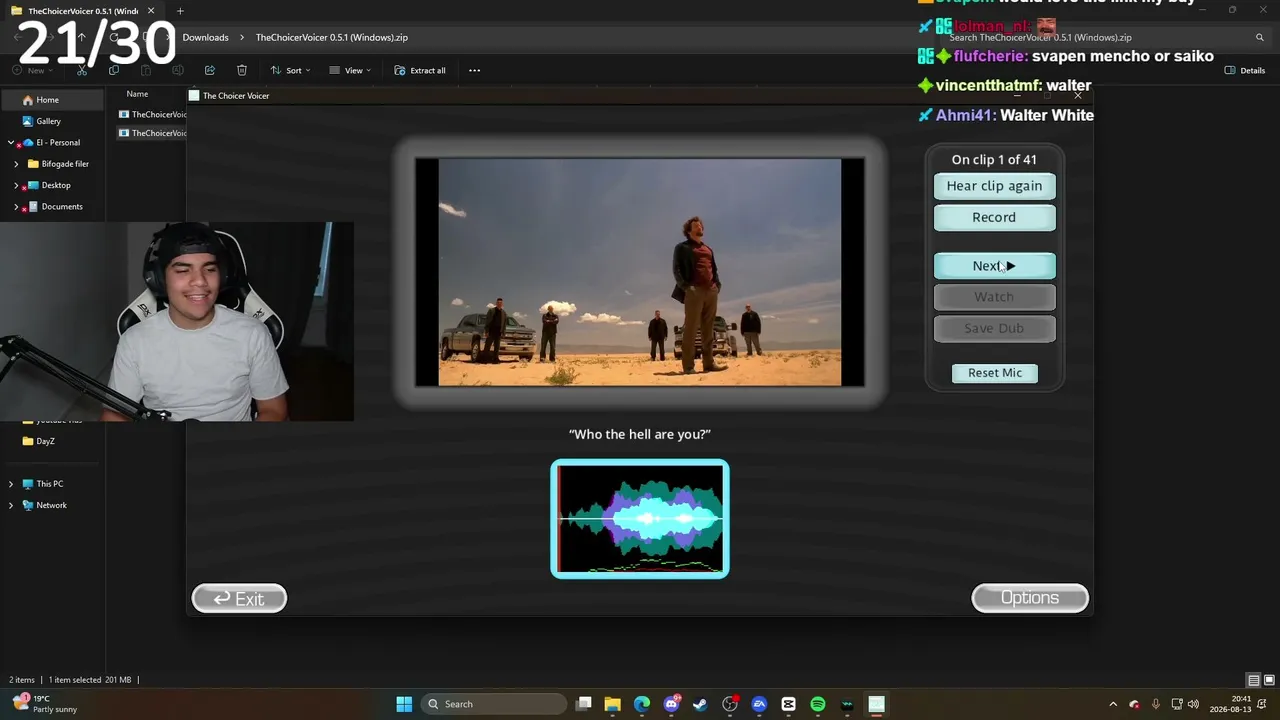This screenshot has width=1280, height=720.
Task: Open Spotify from the taskbar
Action: [818, 704]
